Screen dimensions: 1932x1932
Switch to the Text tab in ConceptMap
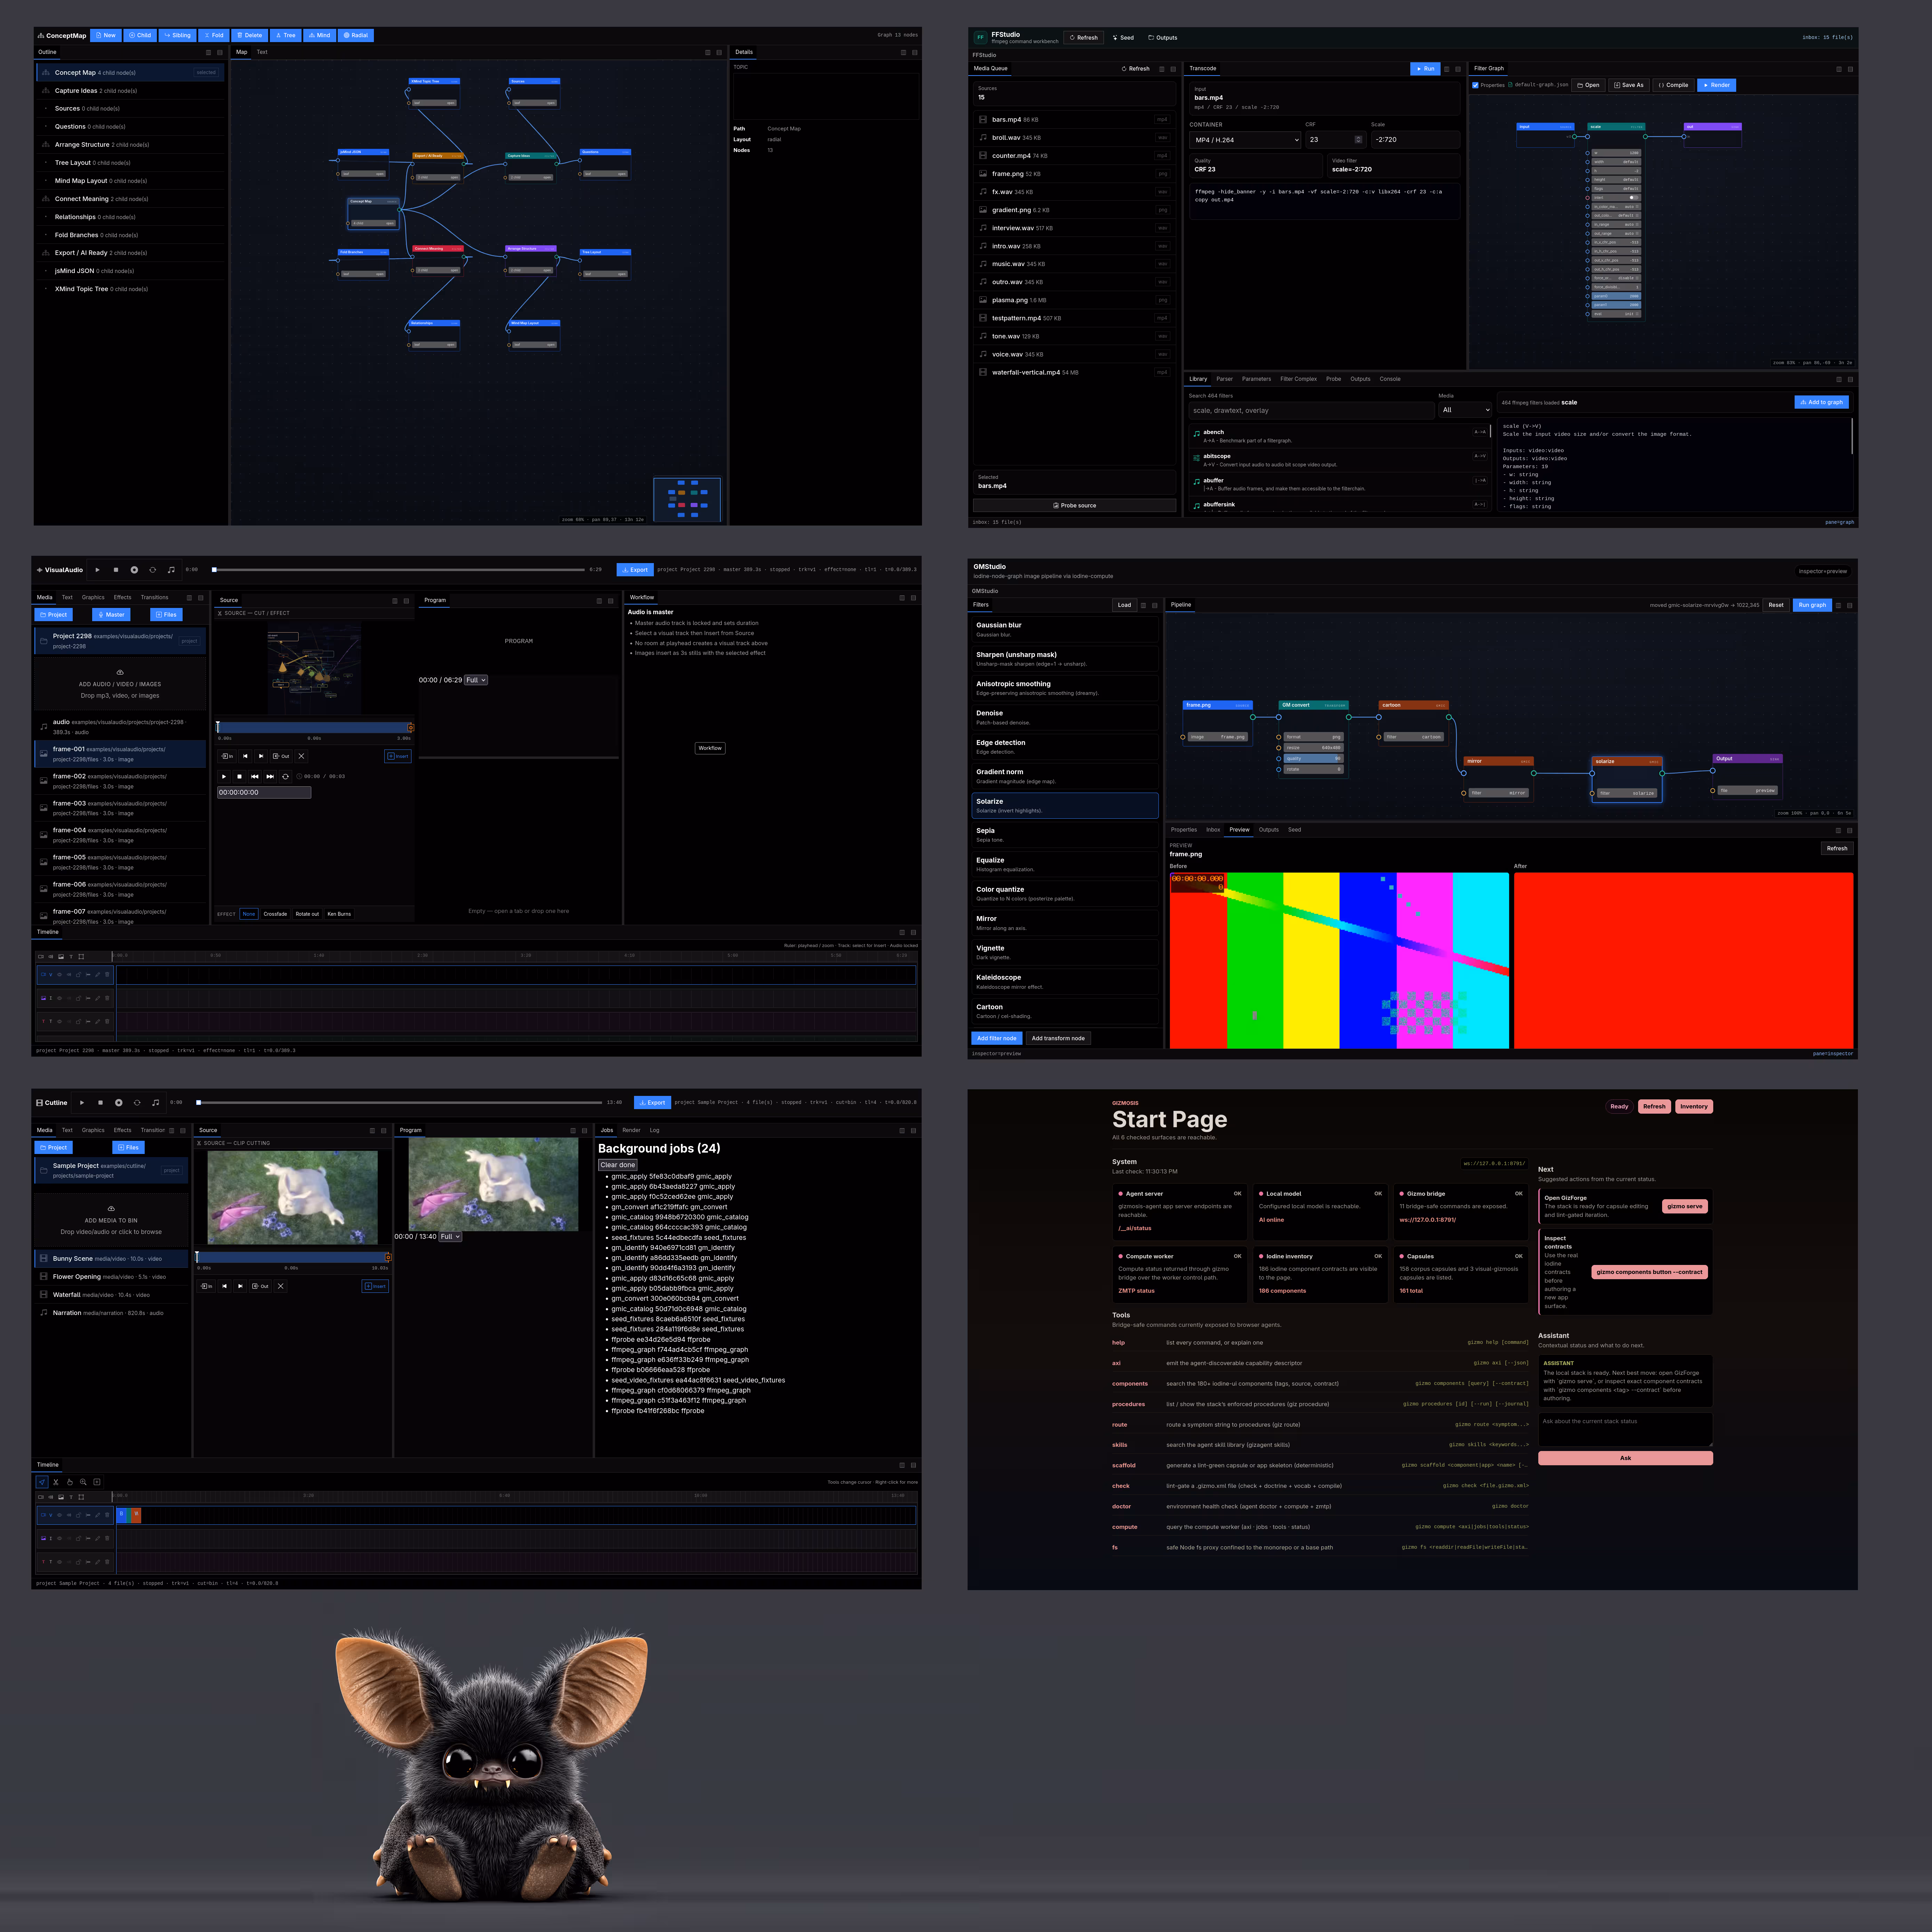[262, 52]
